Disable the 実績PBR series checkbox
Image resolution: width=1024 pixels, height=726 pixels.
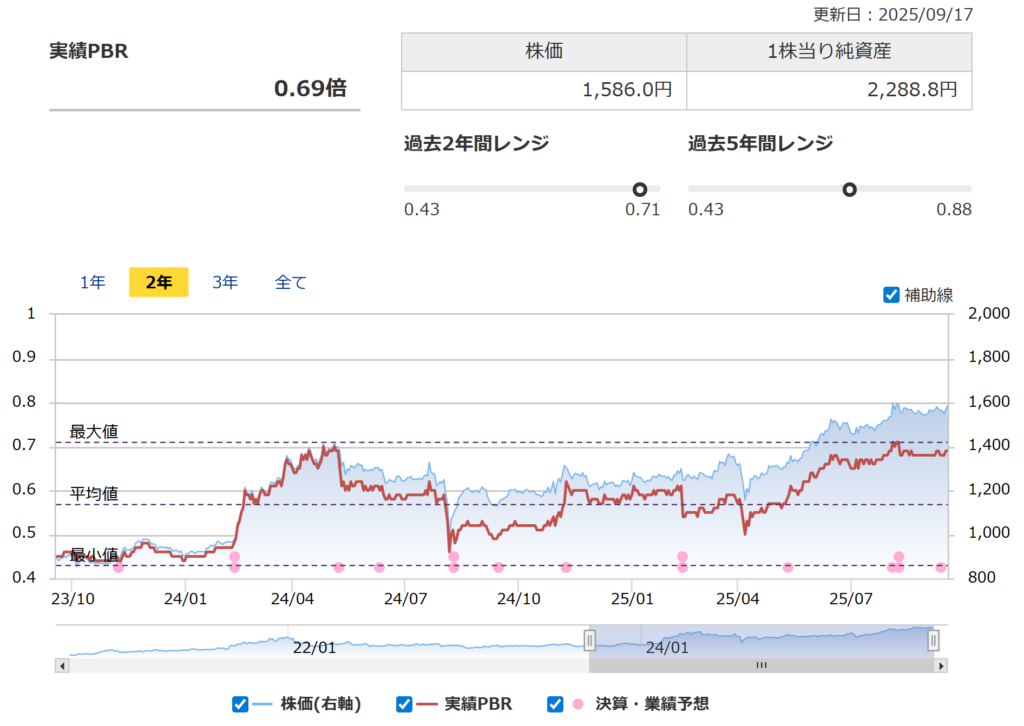click(404, 704)
